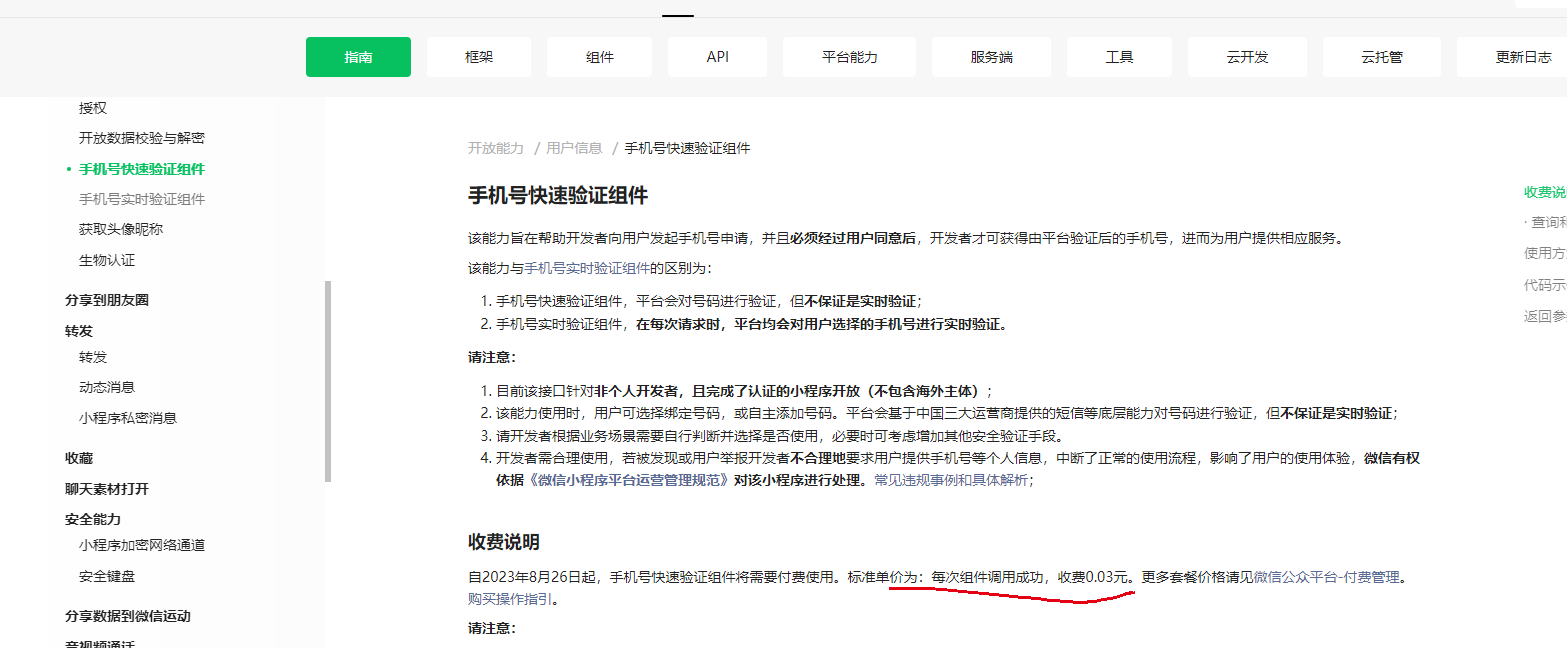
Task: Open the 收藏 sidebar section
Action: pos(79,458)
